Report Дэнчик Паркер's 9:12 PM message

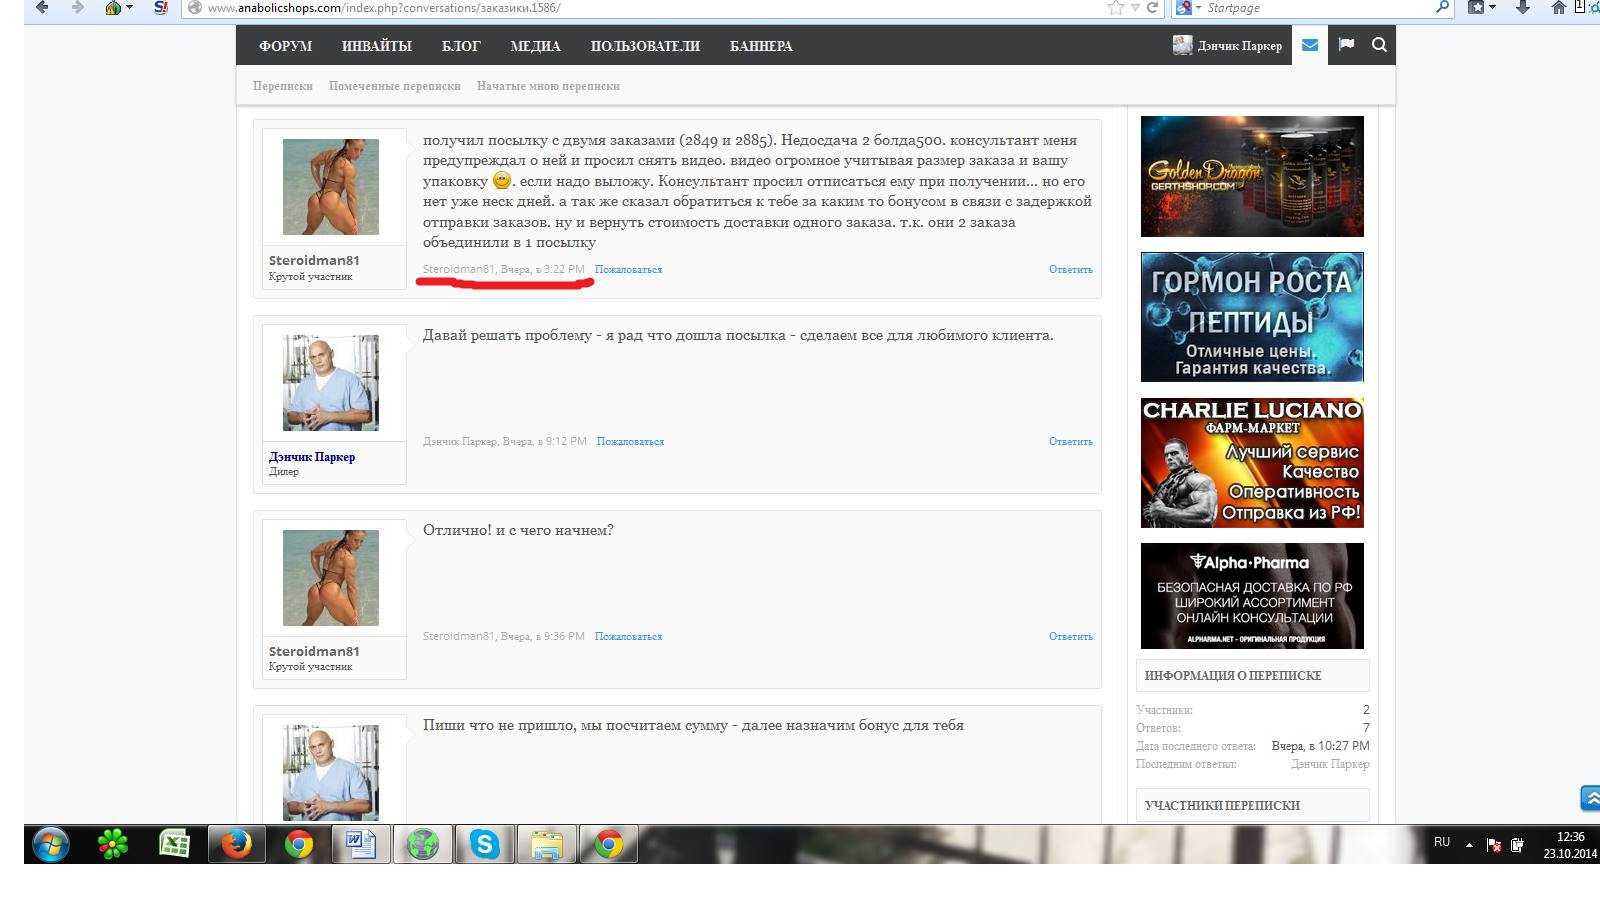point(630,442)
